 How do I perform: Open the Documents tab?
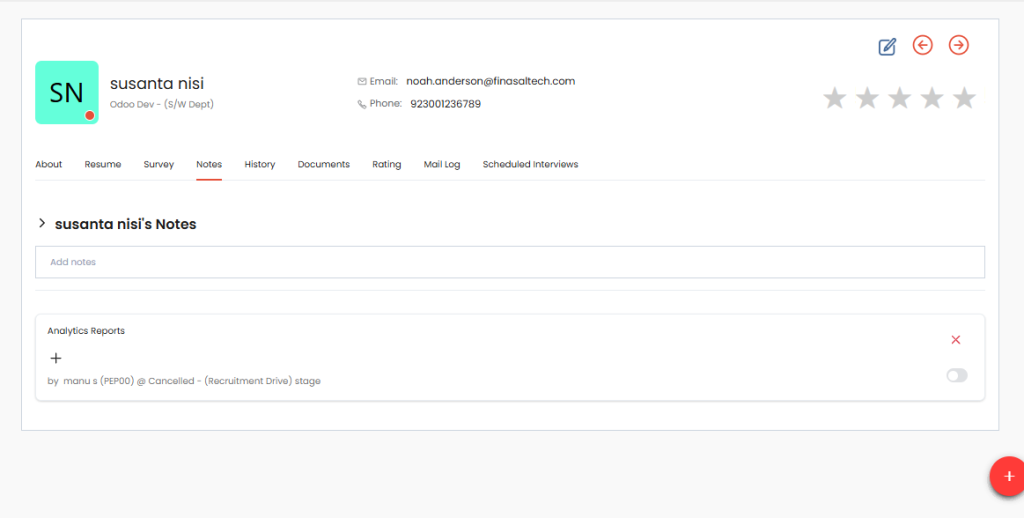[x=323, y=164]
